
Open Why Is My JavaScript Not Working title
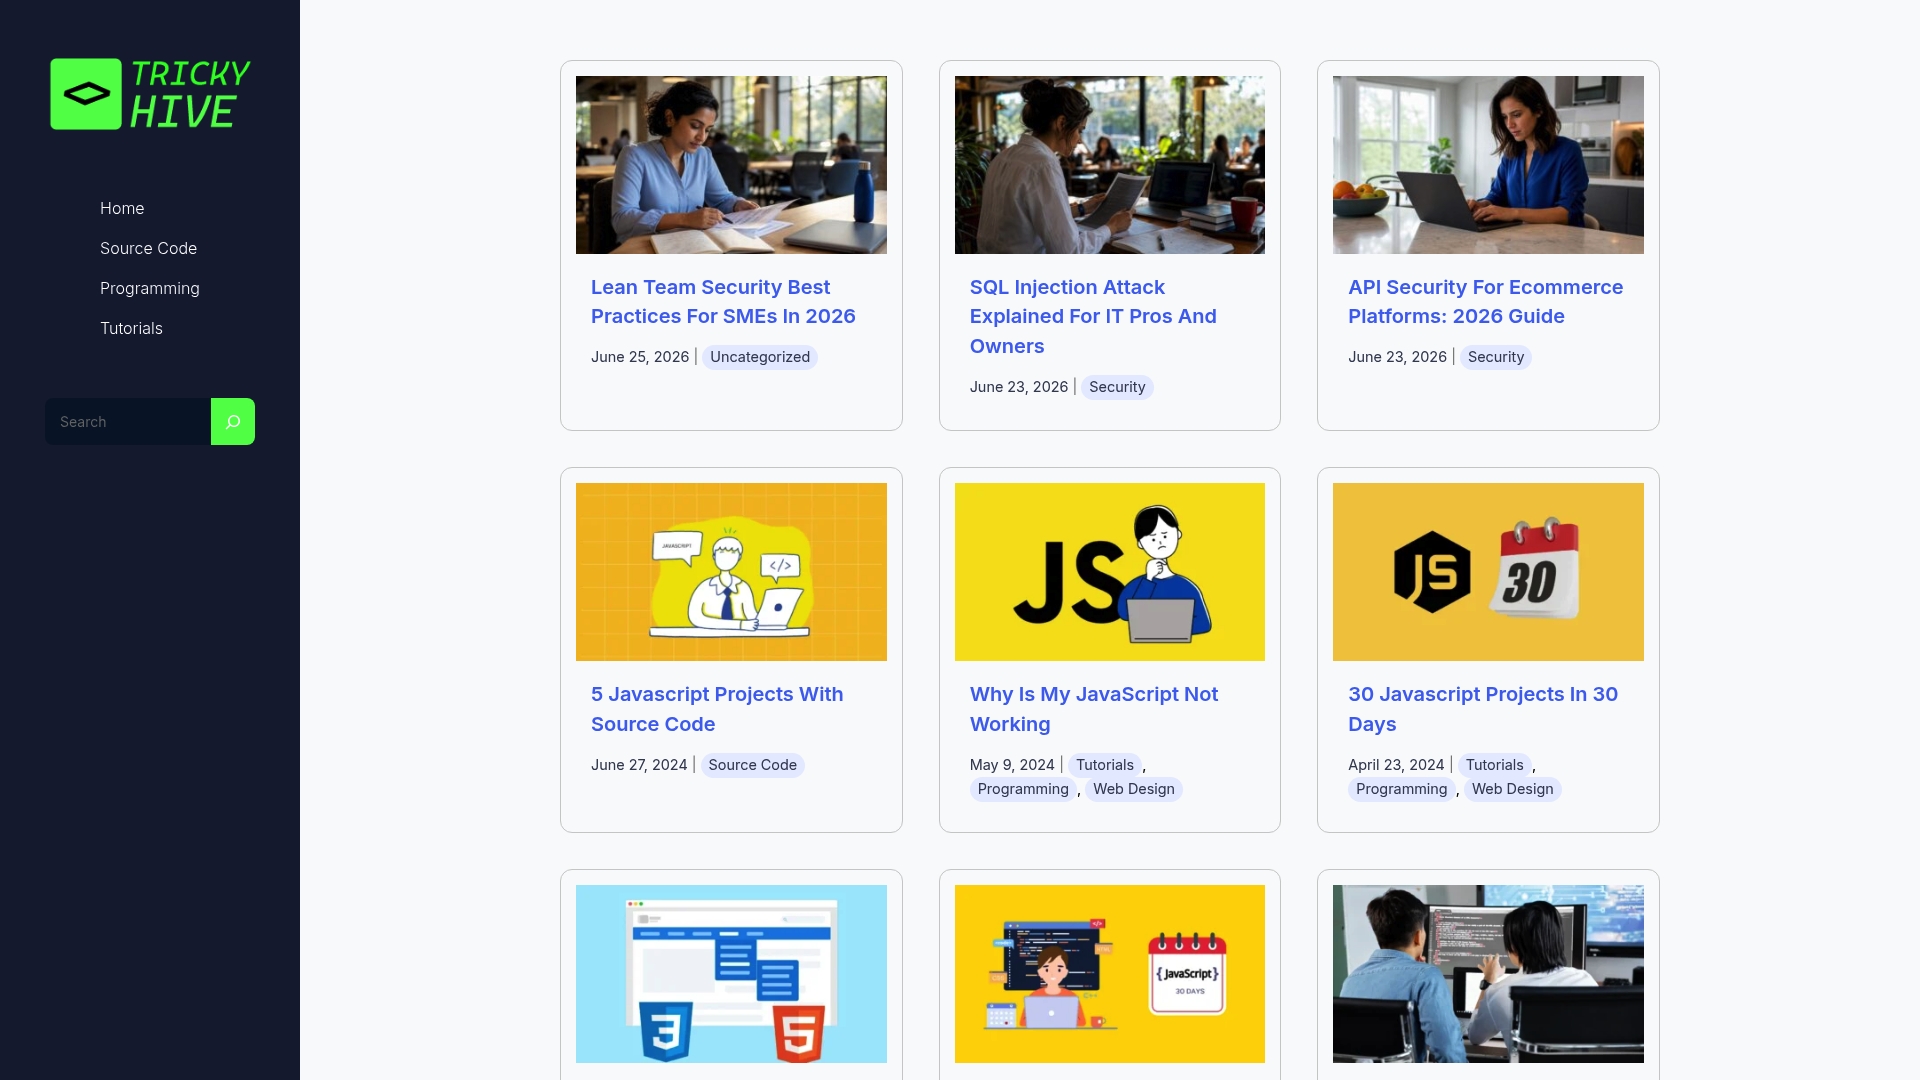tap(1094, 709)
